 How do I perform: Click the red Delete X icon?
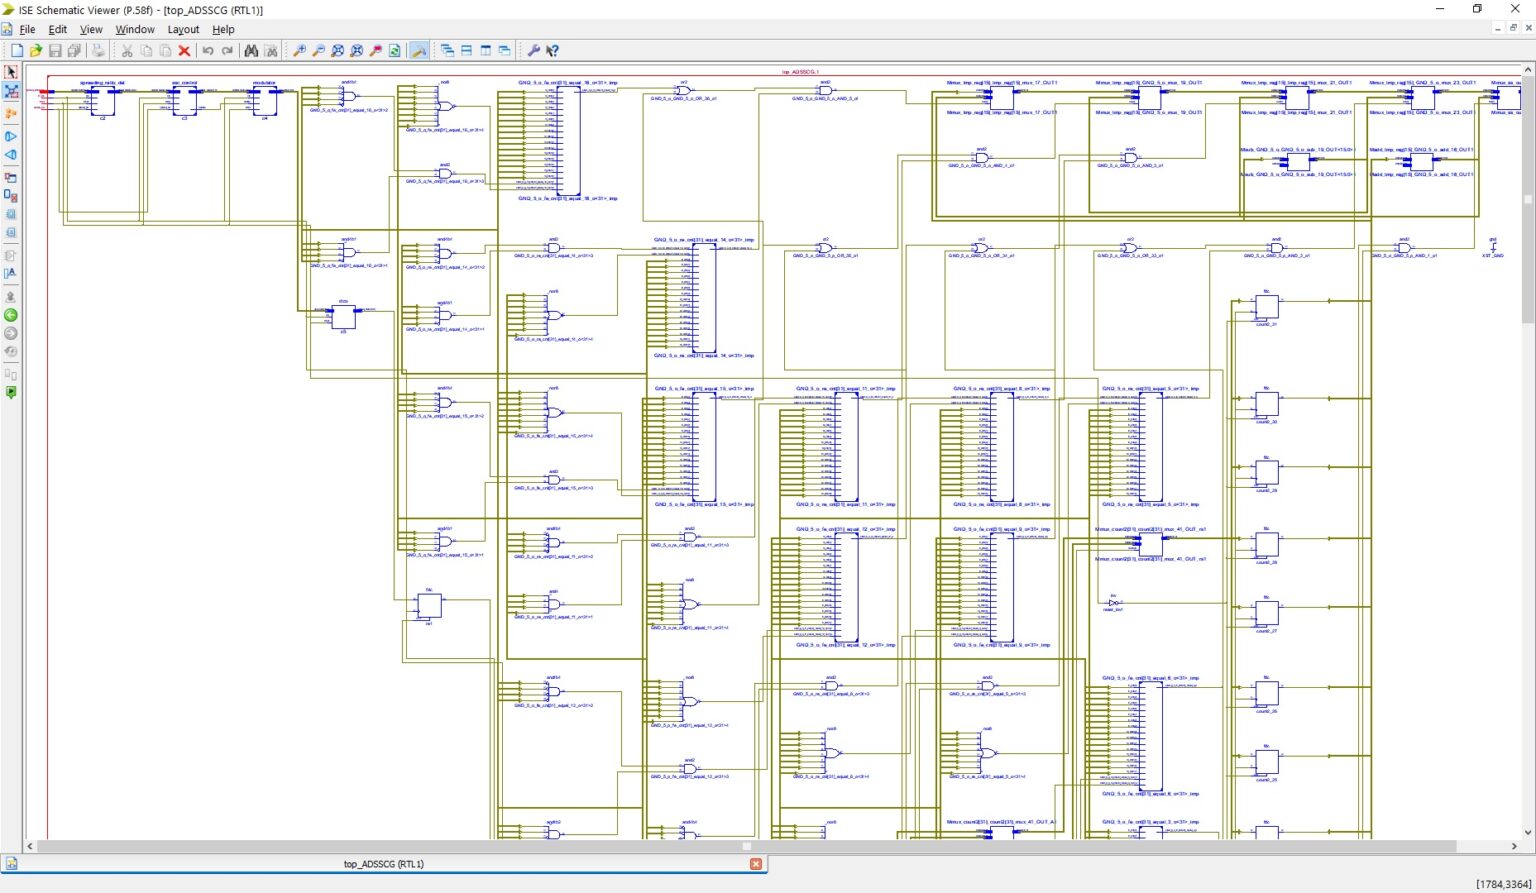[184, 50]
